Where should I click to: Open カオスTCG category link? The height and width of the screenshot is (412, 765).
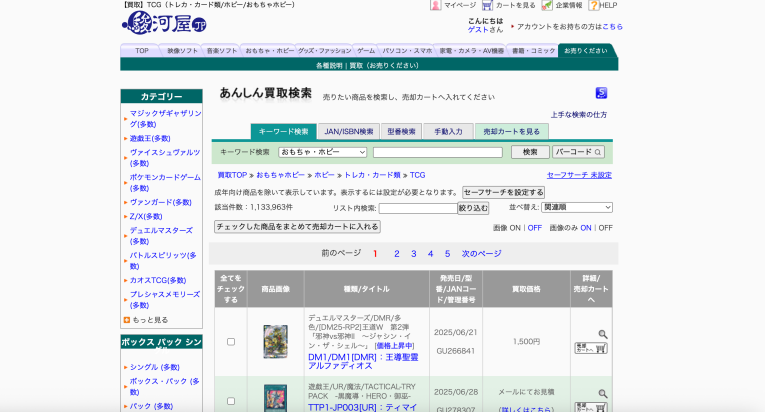click(158, 281)
